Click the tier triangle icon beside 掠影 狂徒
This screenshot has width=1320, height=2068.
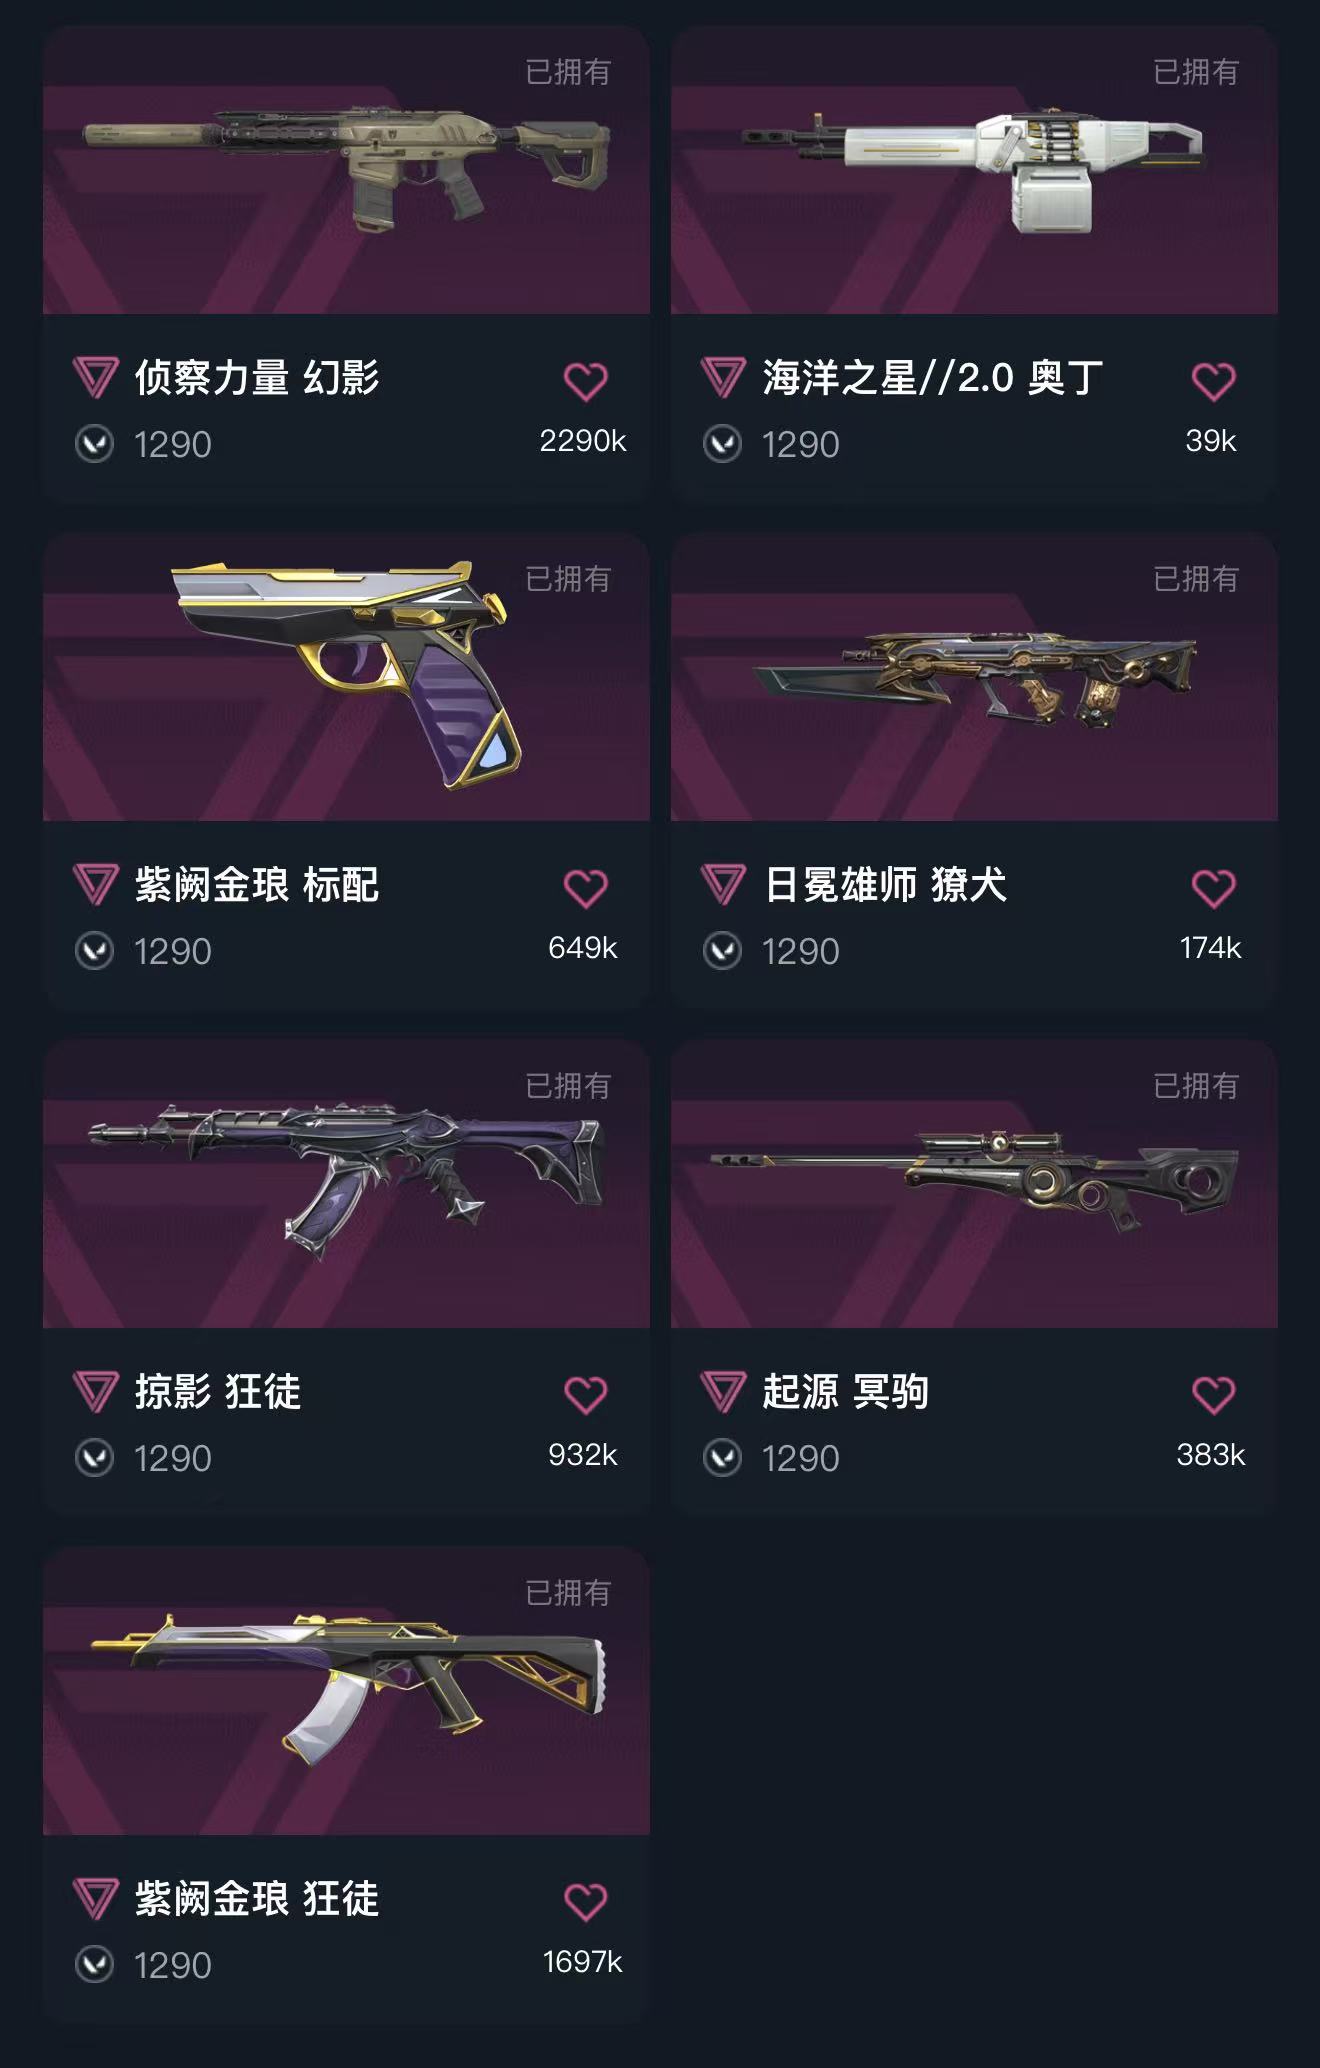point(96,1392)
